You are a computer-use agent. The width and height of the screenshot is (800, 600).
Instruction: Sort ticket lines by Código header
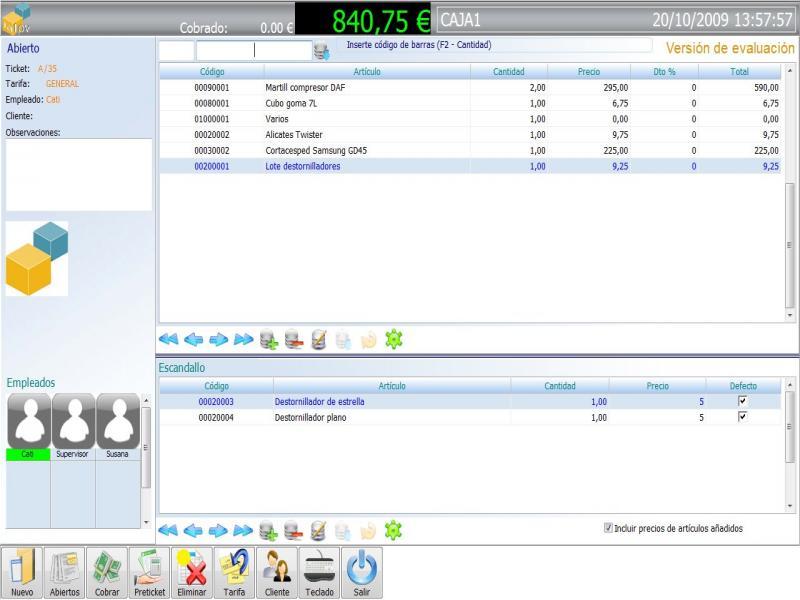coord(212,71)
